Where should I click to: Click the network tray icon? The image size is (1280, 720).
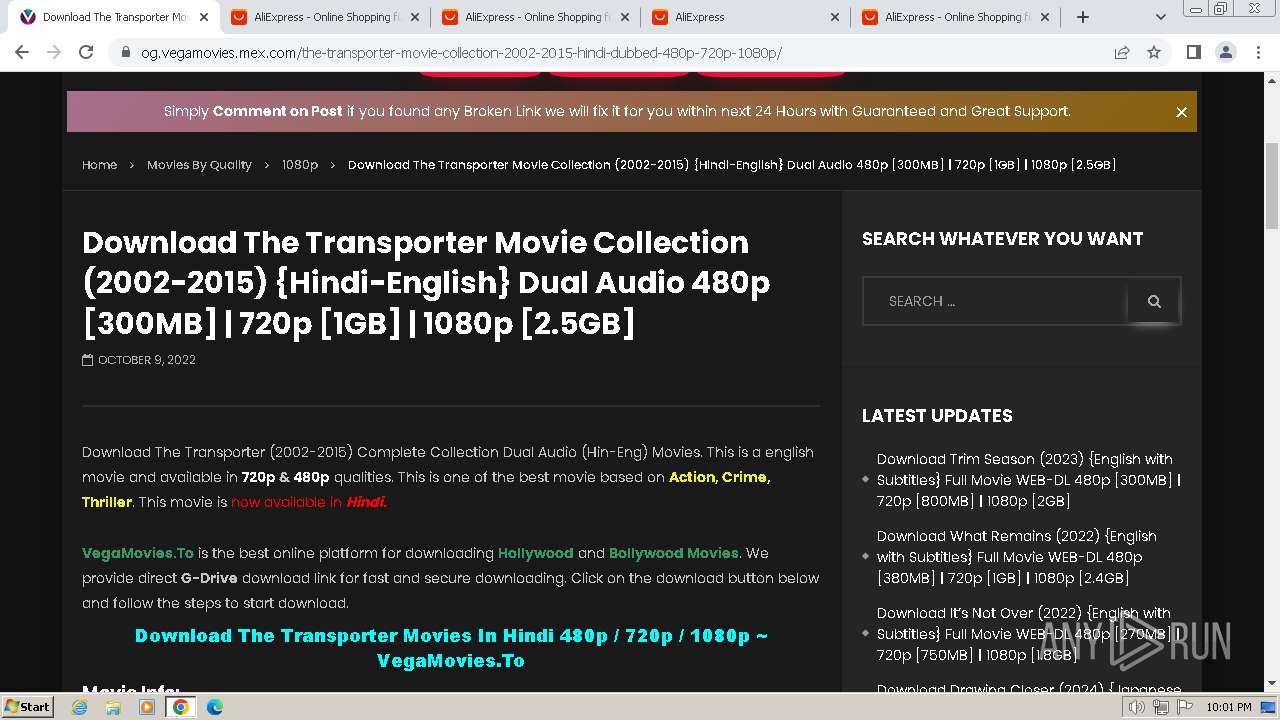1160,707
